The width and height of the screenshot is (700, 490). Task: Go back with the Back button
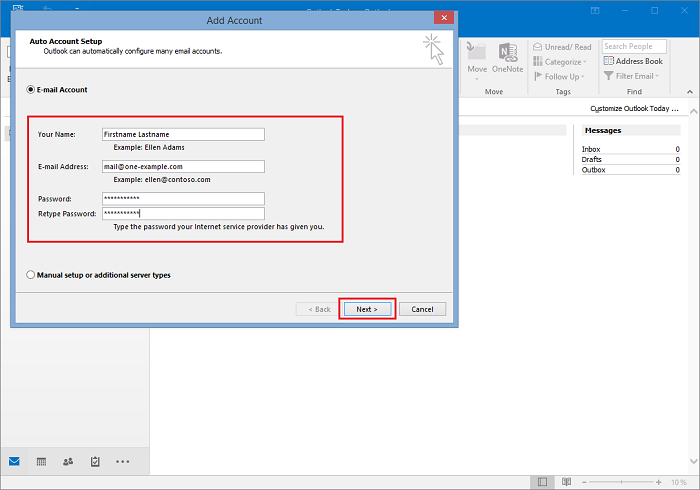pos(319,309)
